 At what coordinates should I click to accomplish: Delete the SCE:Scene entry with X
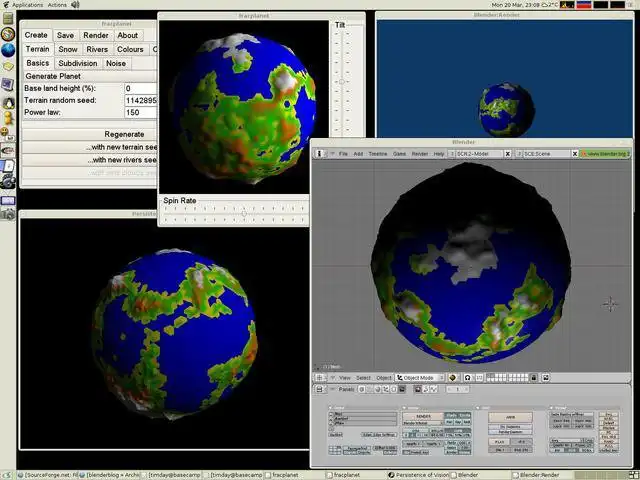[x=575, y=153]
